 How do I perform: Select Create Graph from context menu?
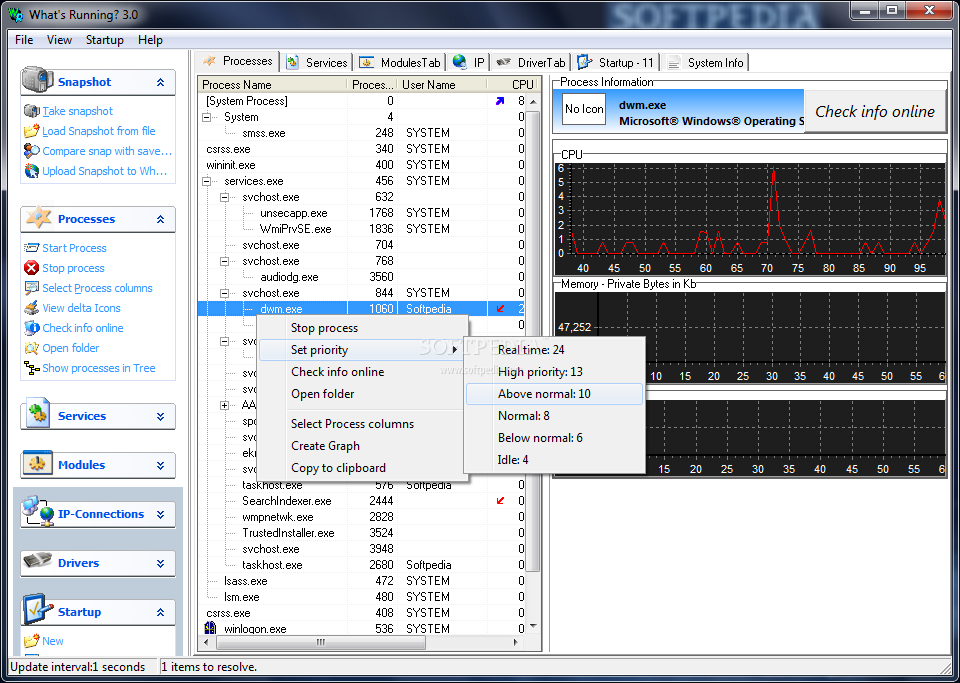325,446
